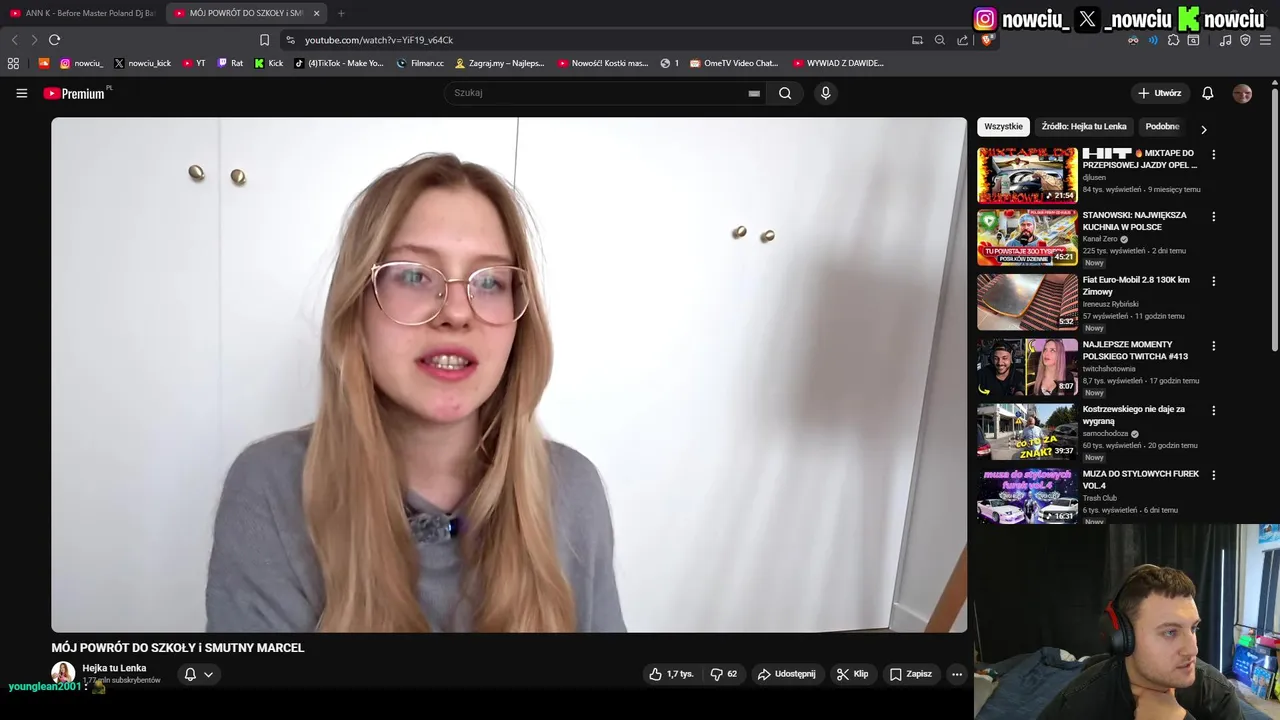This screenshot has height=720, width=1280.
Task: Open the Kick bookmark
Action: (x=269, y=63)
